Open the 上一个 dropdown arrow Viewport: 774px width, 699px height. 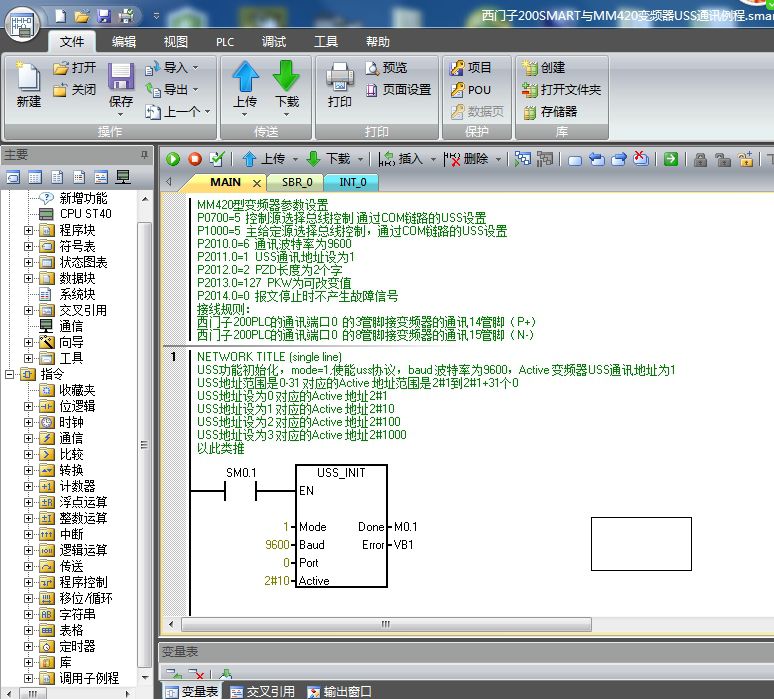pos(207,112)
